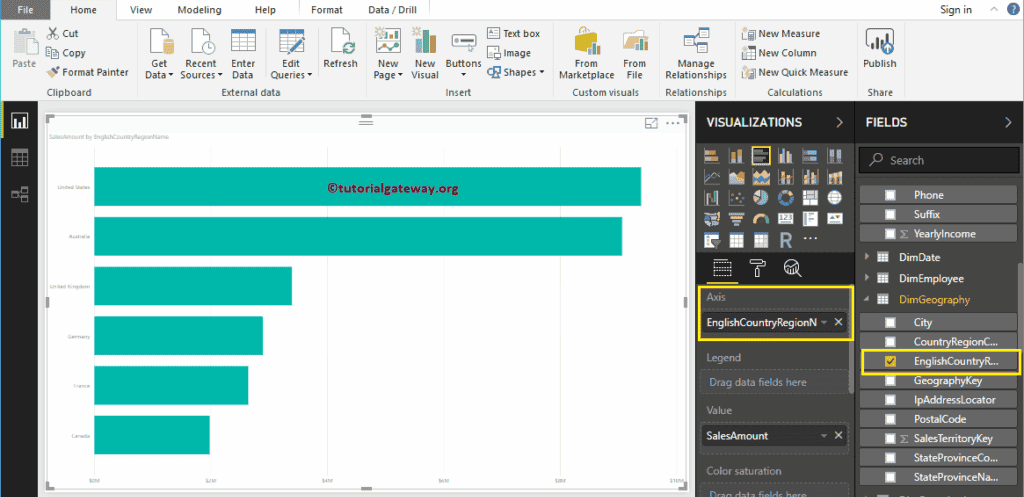Open the Get Data dropdown
The height and width of the screenshot is (497, 1024).
click(x=159, y=54)
